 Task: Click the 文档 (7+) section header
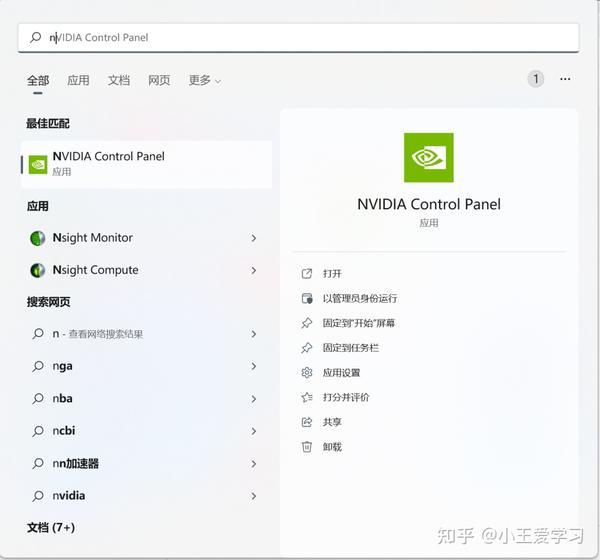tap(51, 527)
